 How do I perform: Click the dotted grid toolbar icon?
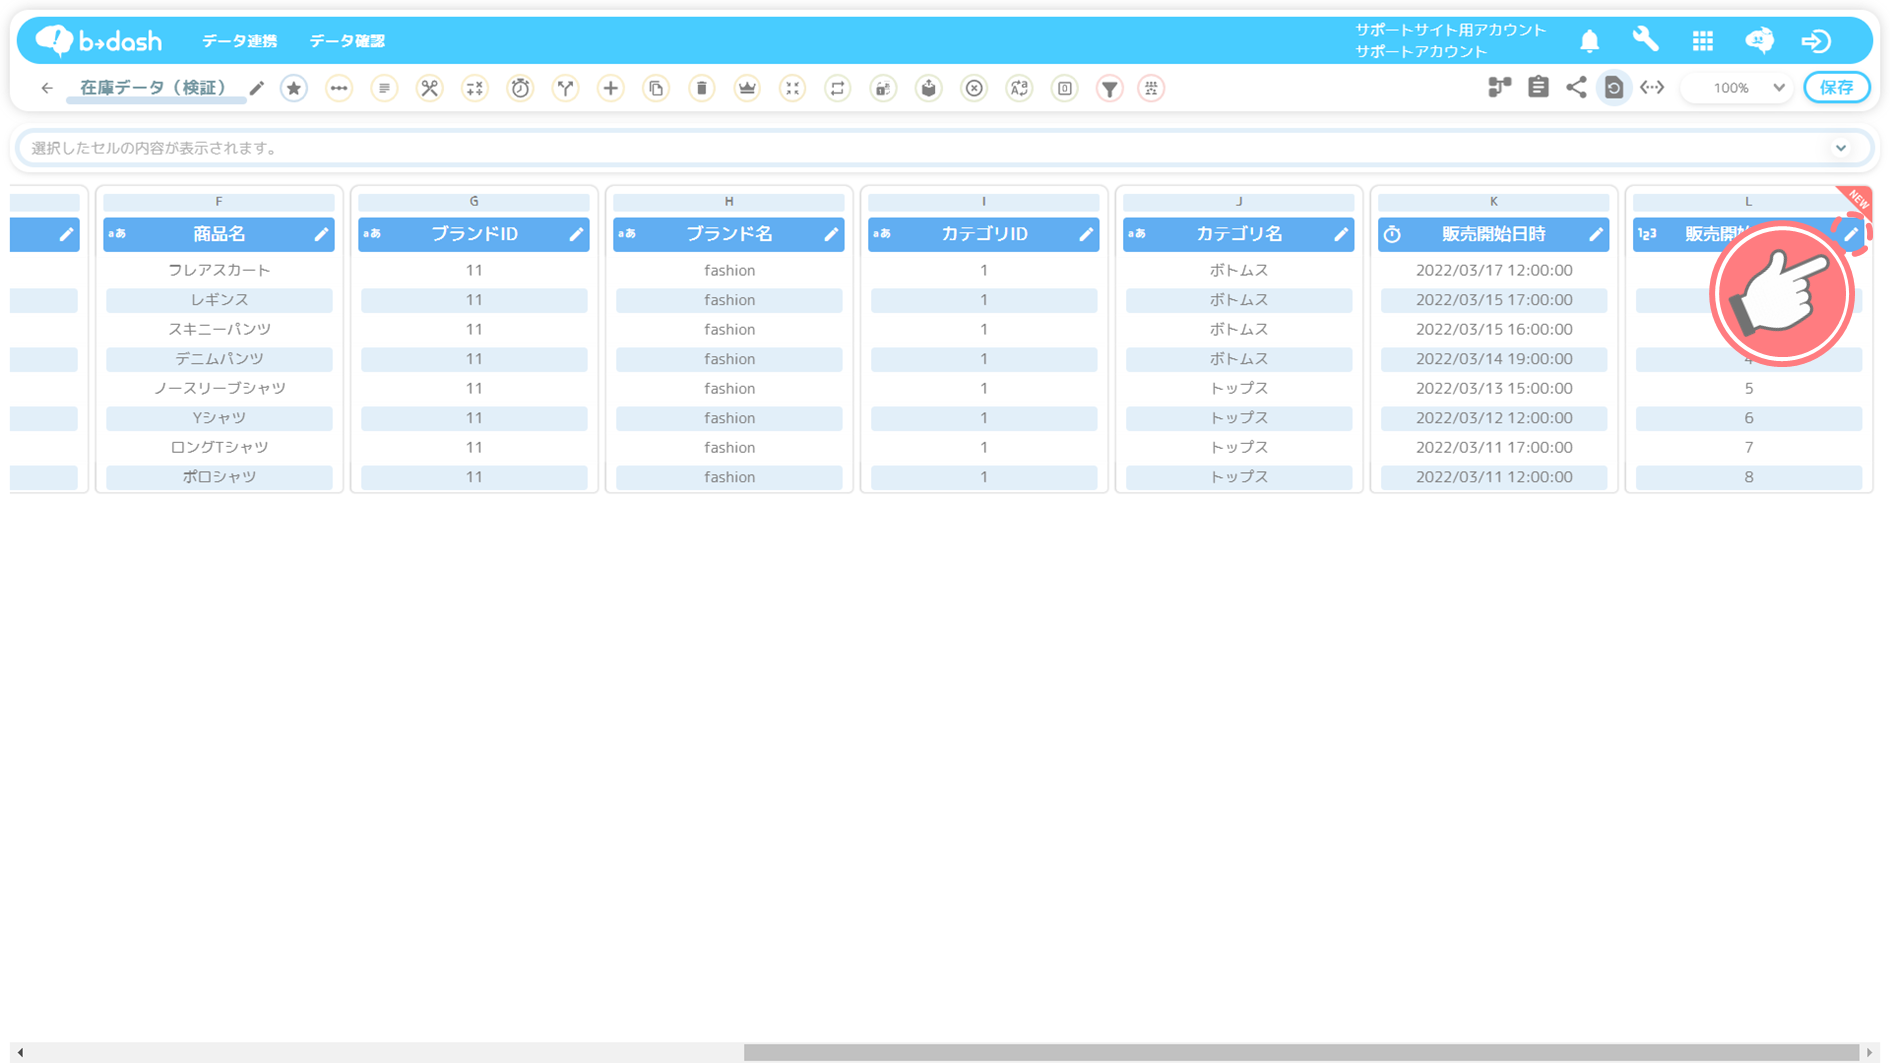click(1152, 88)
